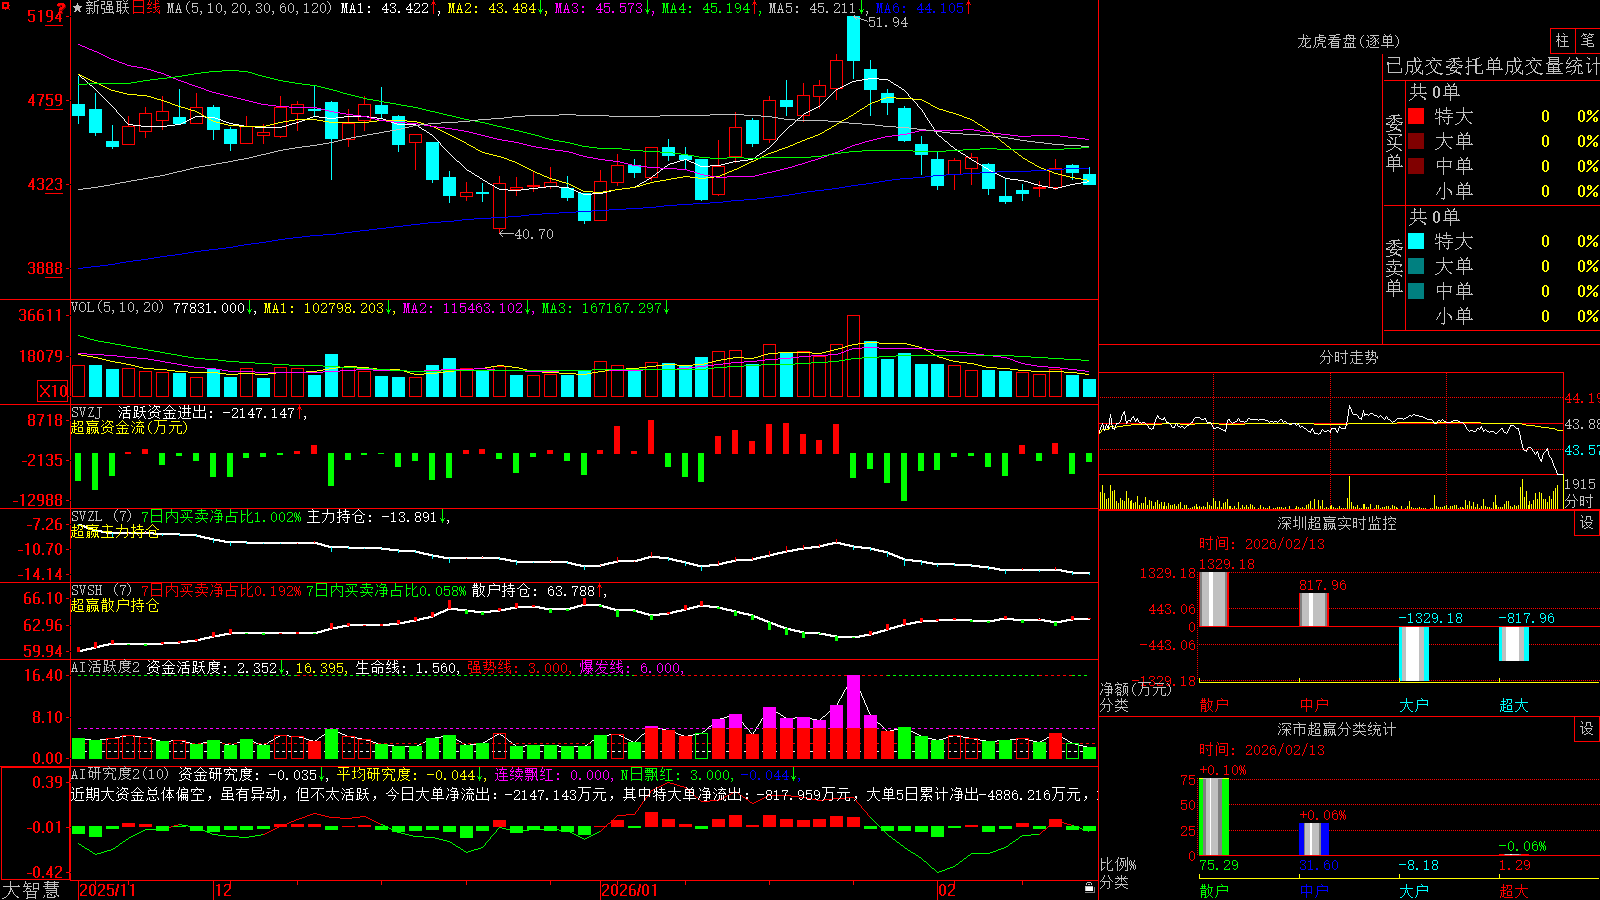Click the 12 month marker on time axis
1600x900 pixels.
[224, 890]
